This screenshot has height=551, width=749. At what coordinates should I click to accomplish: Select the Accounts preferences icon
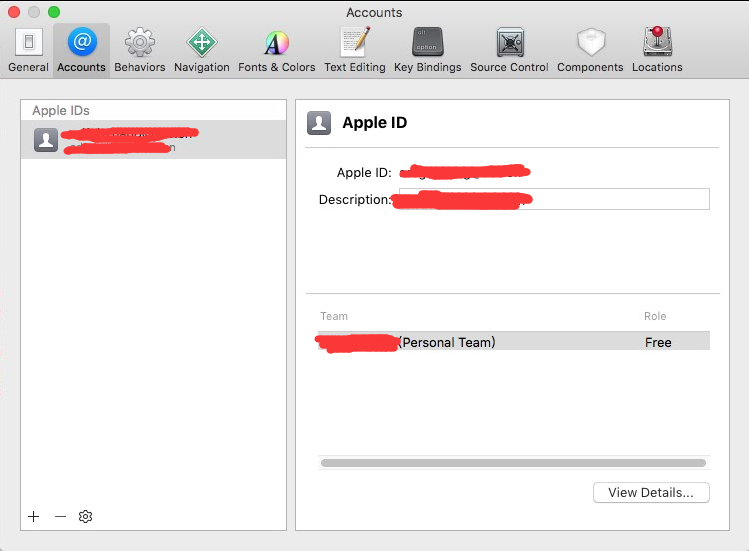[x=81, y=50]
